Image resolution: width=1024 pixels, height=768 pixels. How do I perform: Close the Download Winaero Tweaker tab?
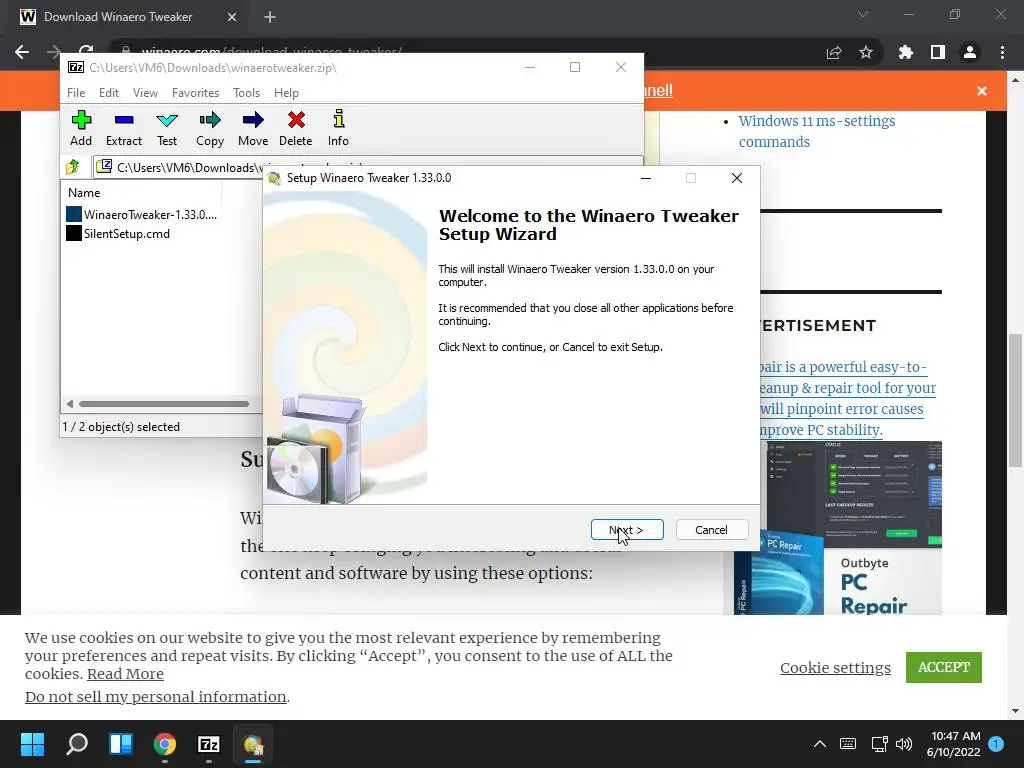(232, 17)
